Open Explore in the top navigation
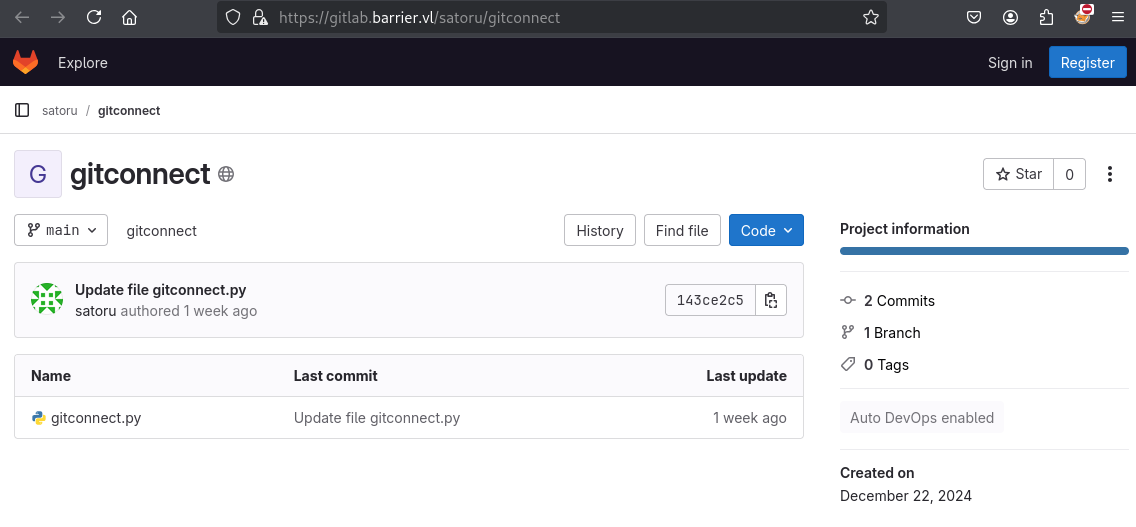 (x=83, y=62)
